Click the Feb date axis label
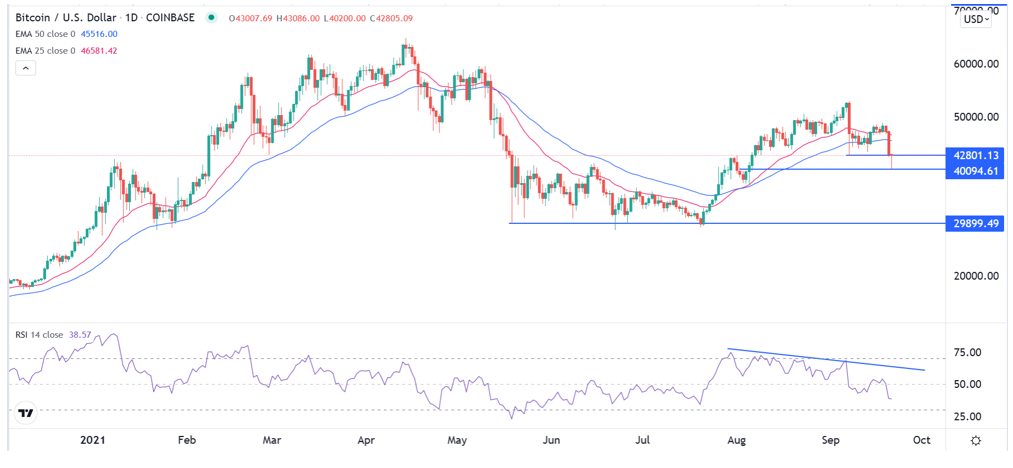 pos(185,441)
